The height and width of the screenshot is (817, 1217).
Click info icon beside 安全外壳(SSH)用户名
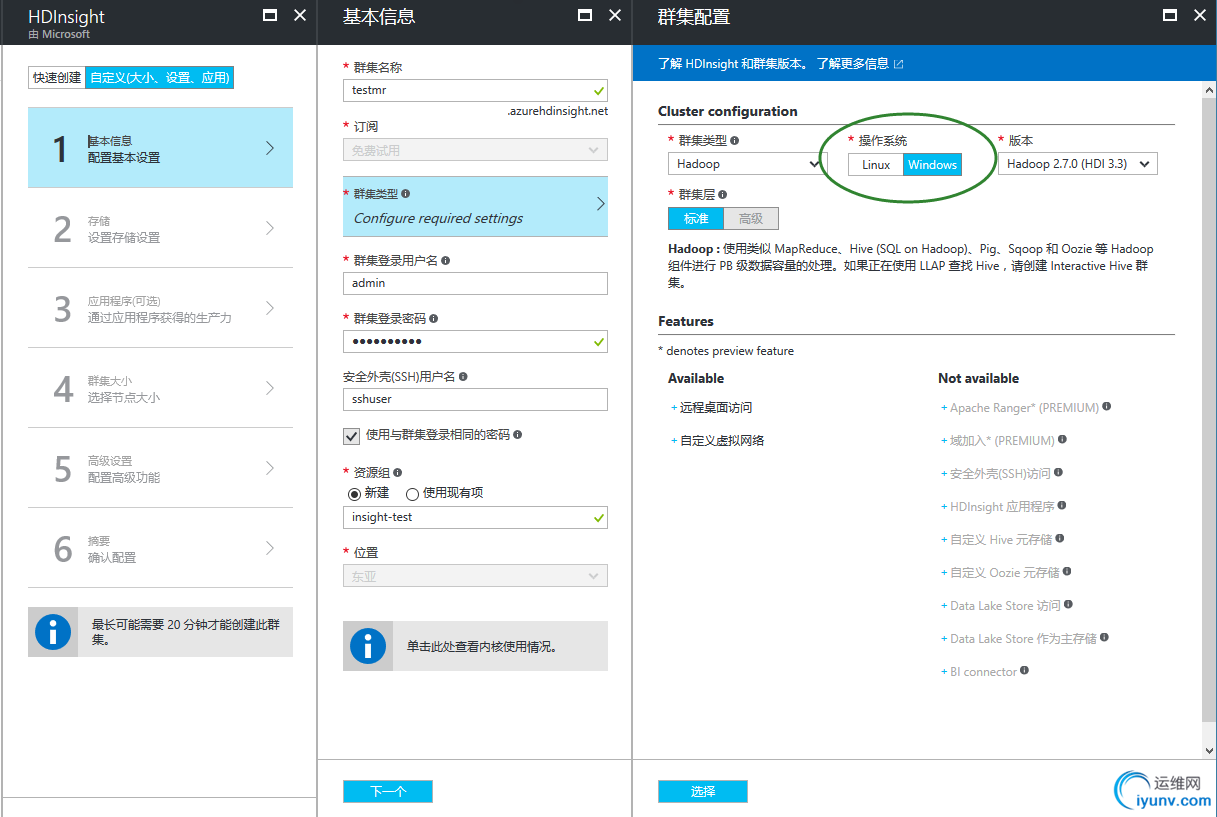tap(463, 377)
